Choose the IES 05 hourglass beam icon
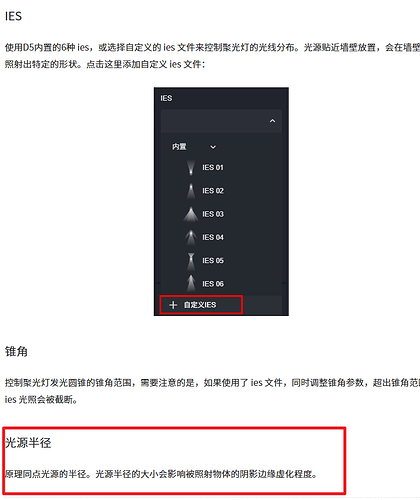This screenshot has height=500, width=420. click(191, 261)
